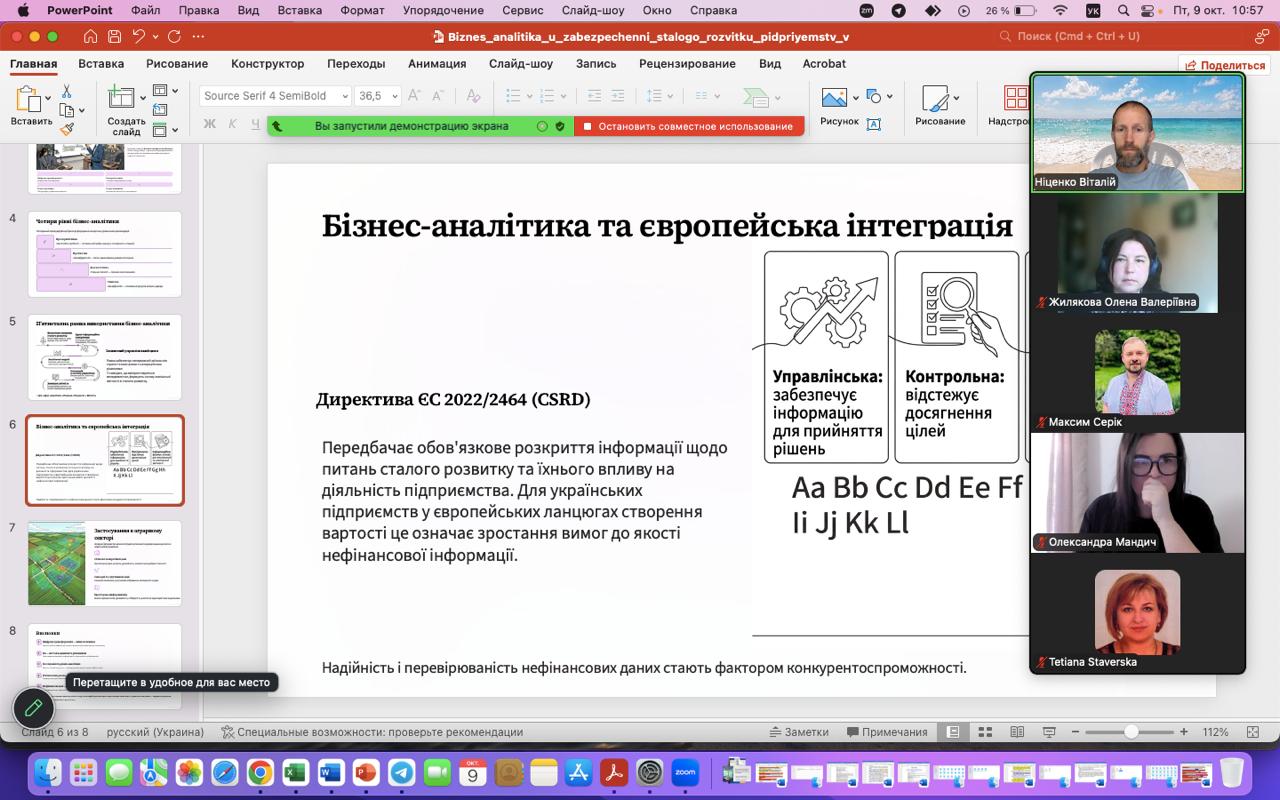This screenshot has height=800, width=1280.
Task: Click the Clear formatting icon
Action: (474, 96)
